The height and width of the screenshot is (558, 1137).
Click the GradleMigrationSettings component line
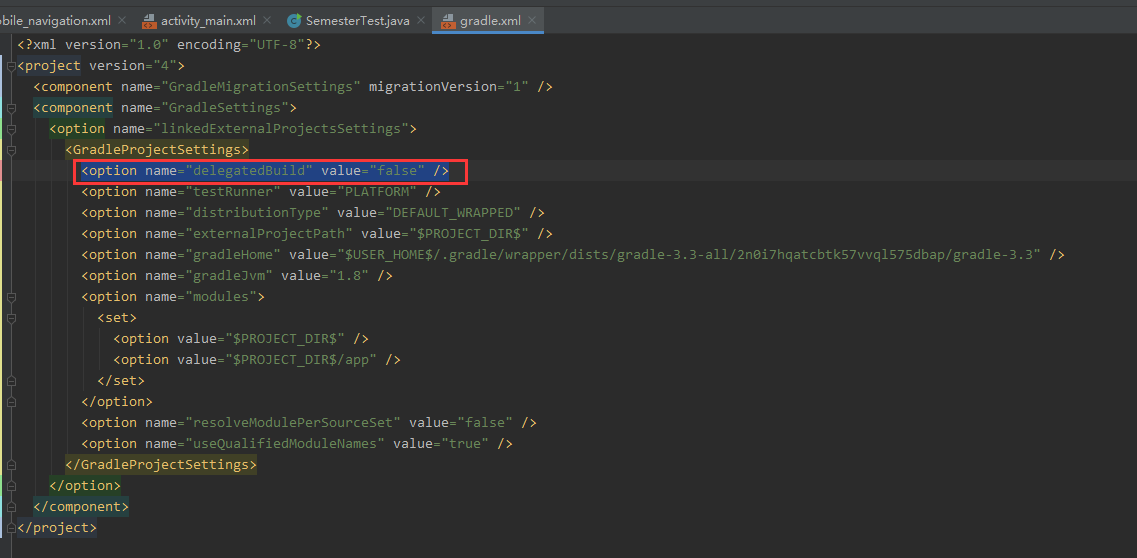click(x=293, y=87)
